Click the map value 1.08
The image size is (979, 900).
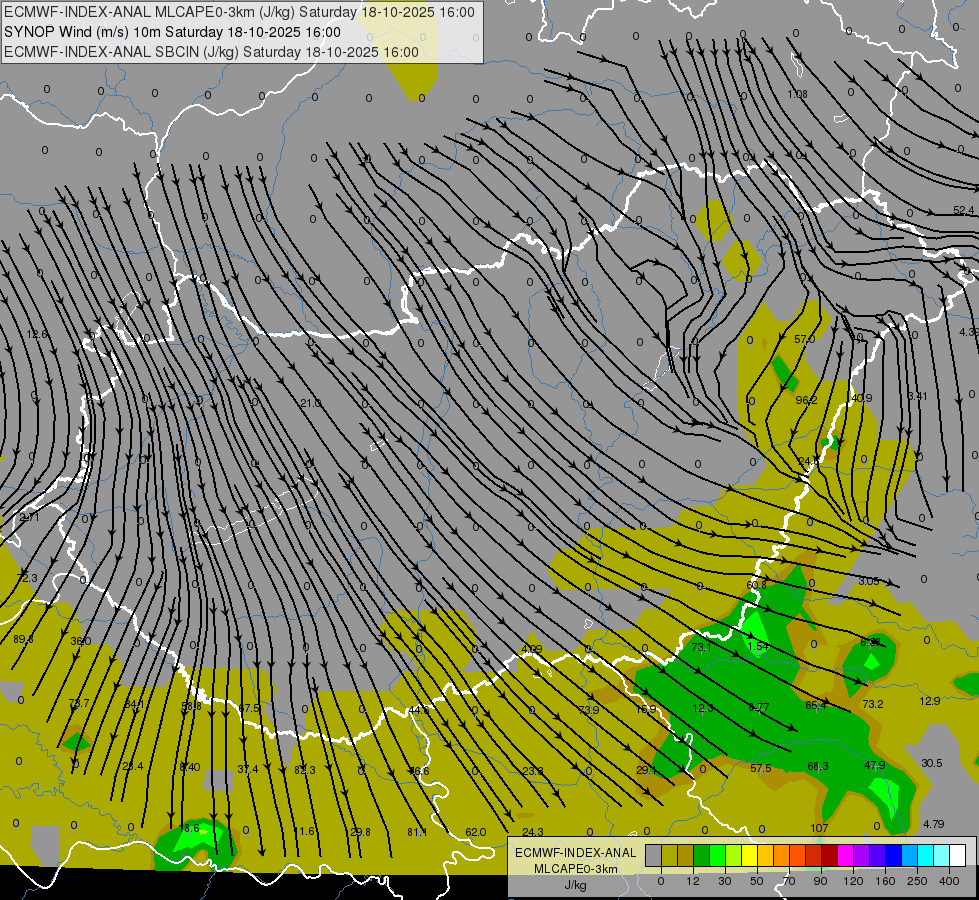(x=797, y=94)
